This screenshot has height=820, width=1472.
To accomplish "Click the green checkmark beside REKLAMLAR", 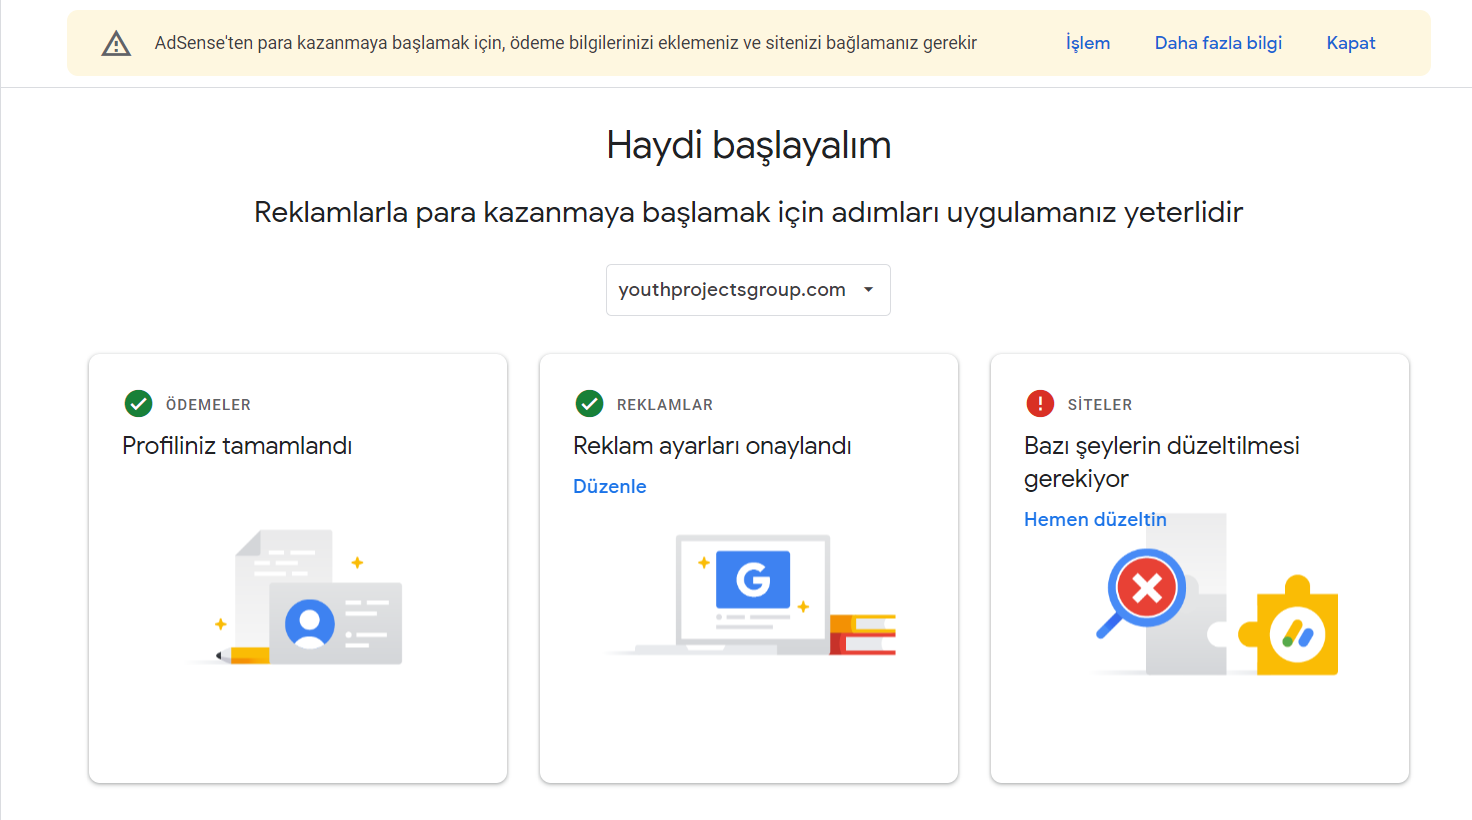I will pos(589,404).
